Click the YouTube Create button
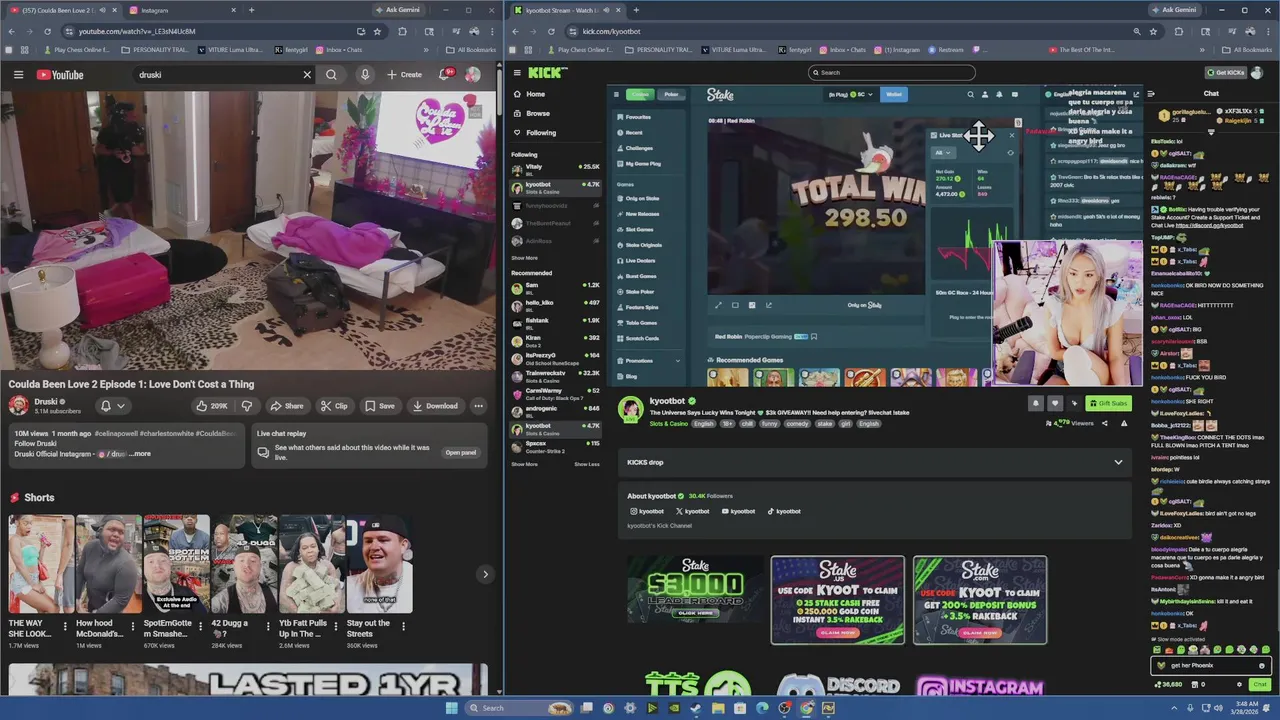 [404, 75]
